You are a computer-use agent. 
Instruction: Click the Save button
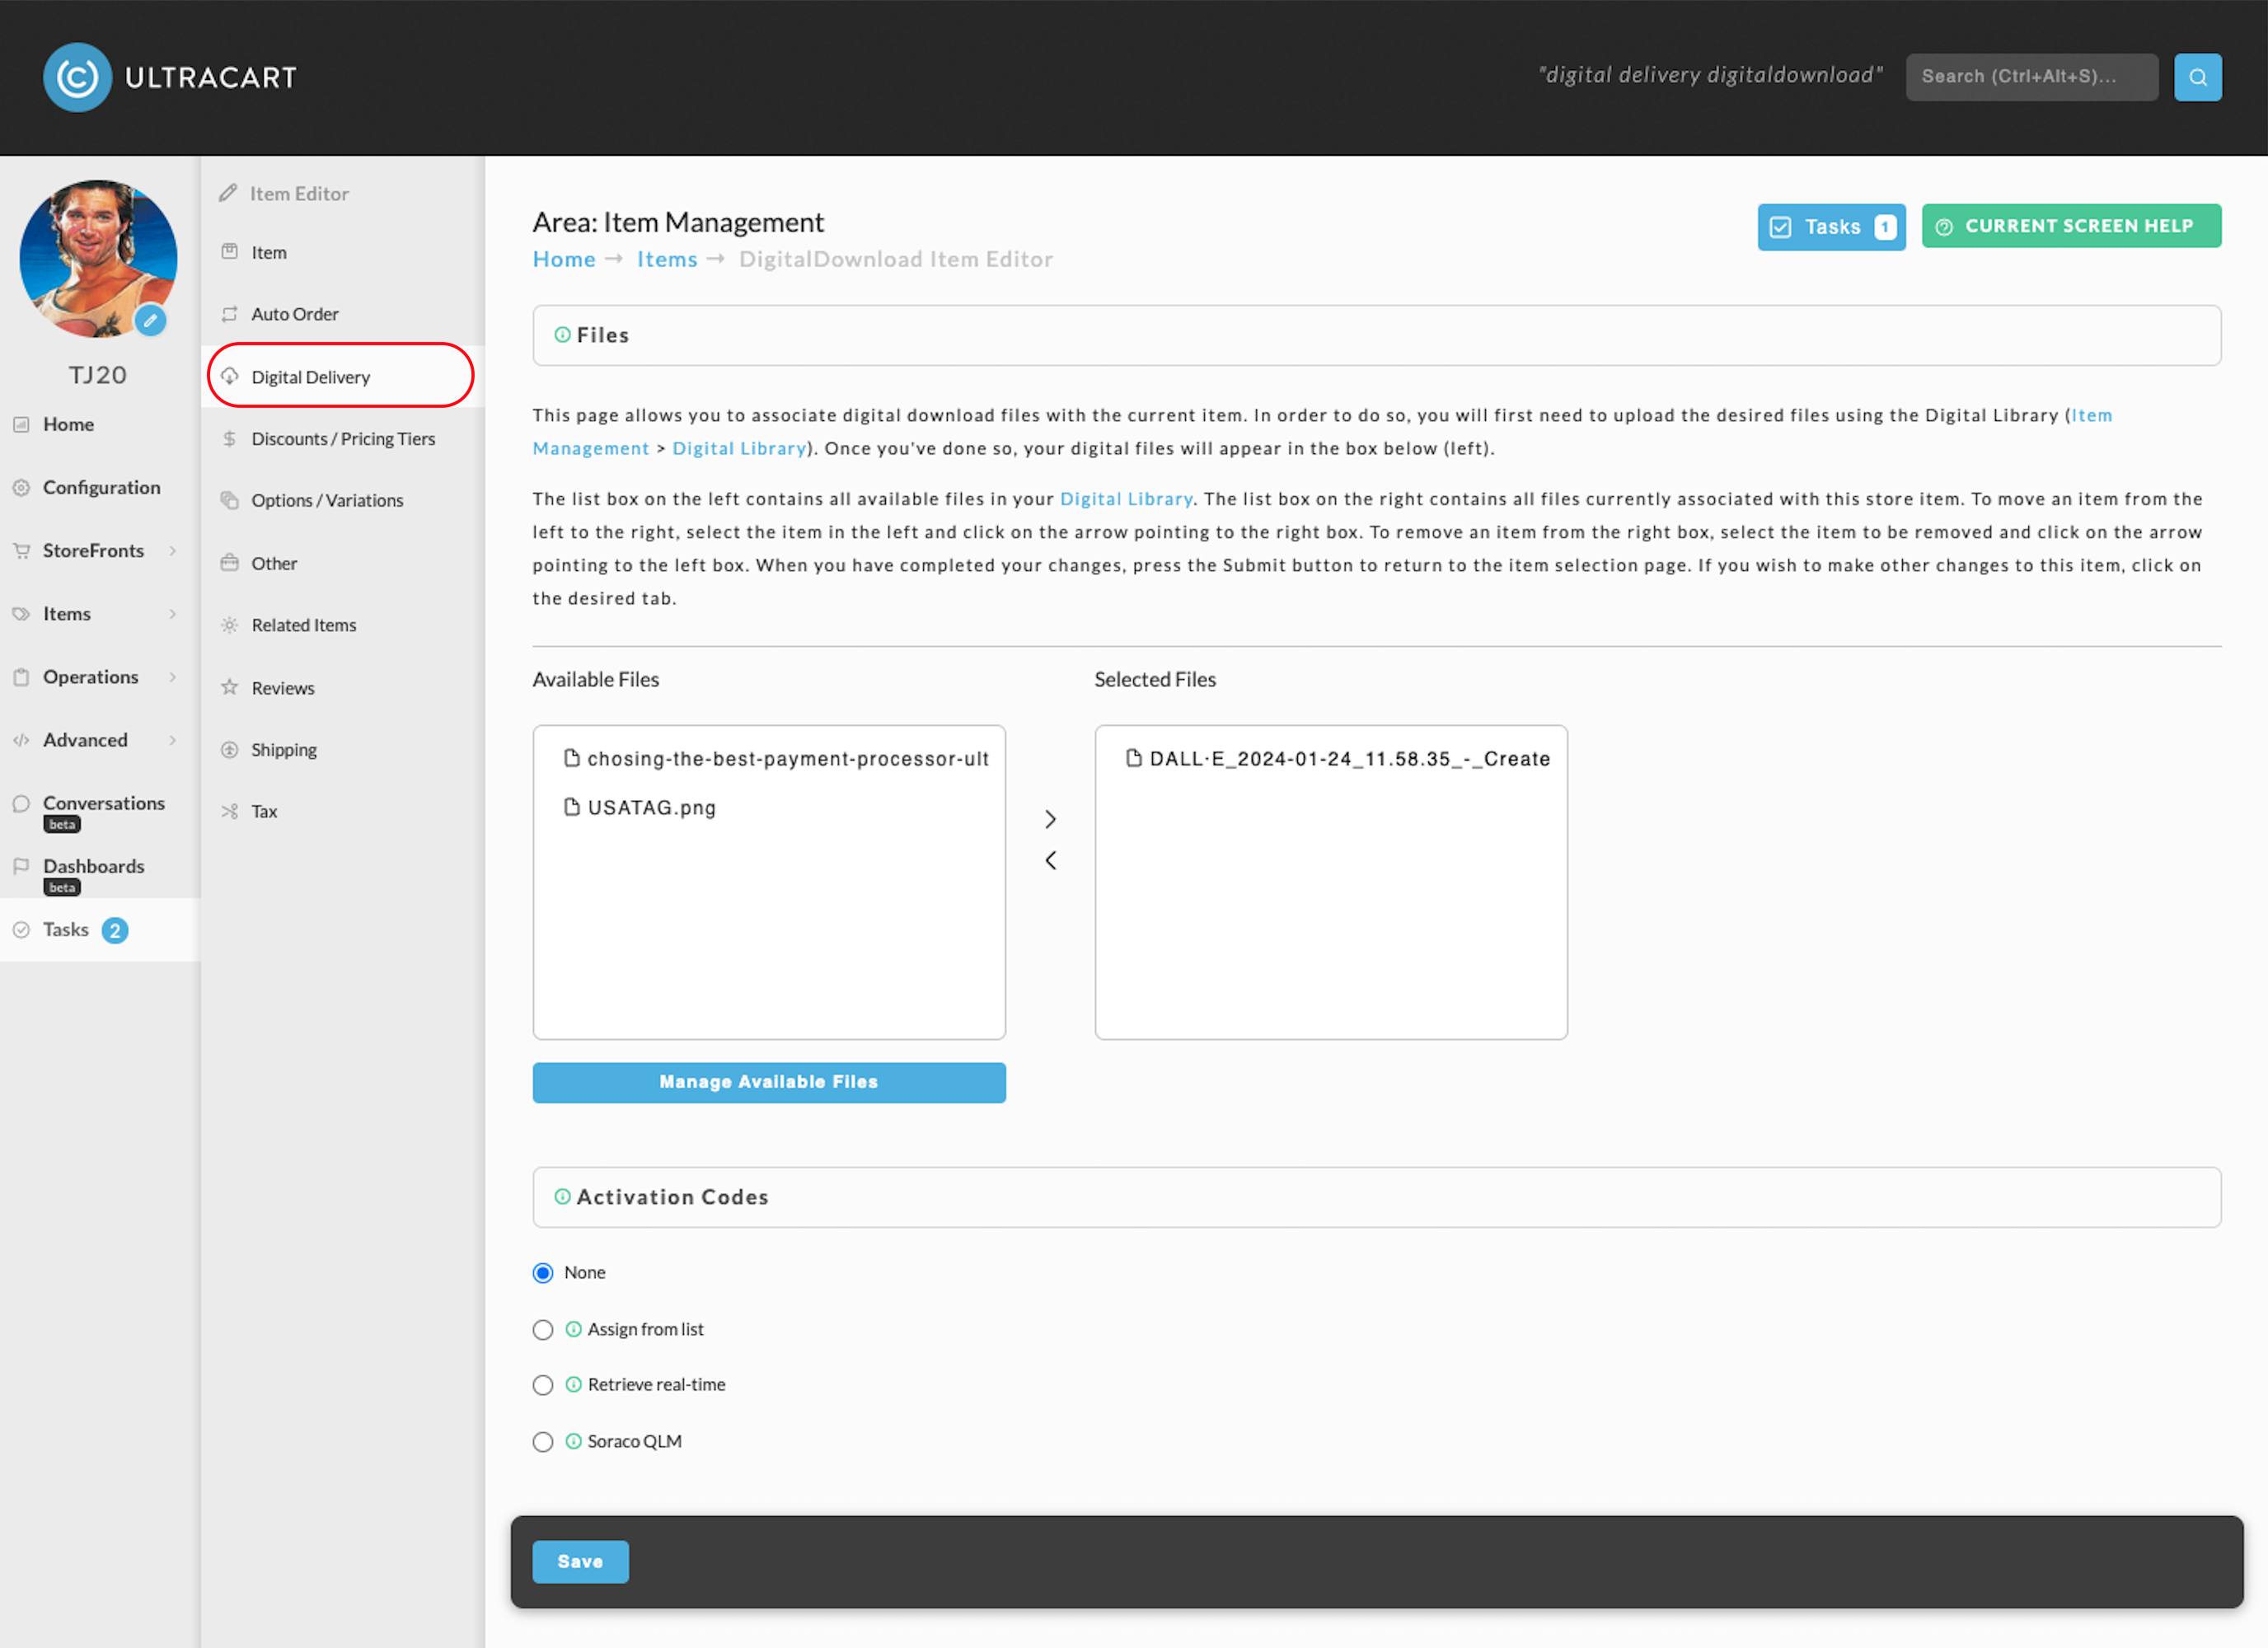(580, 1561)
